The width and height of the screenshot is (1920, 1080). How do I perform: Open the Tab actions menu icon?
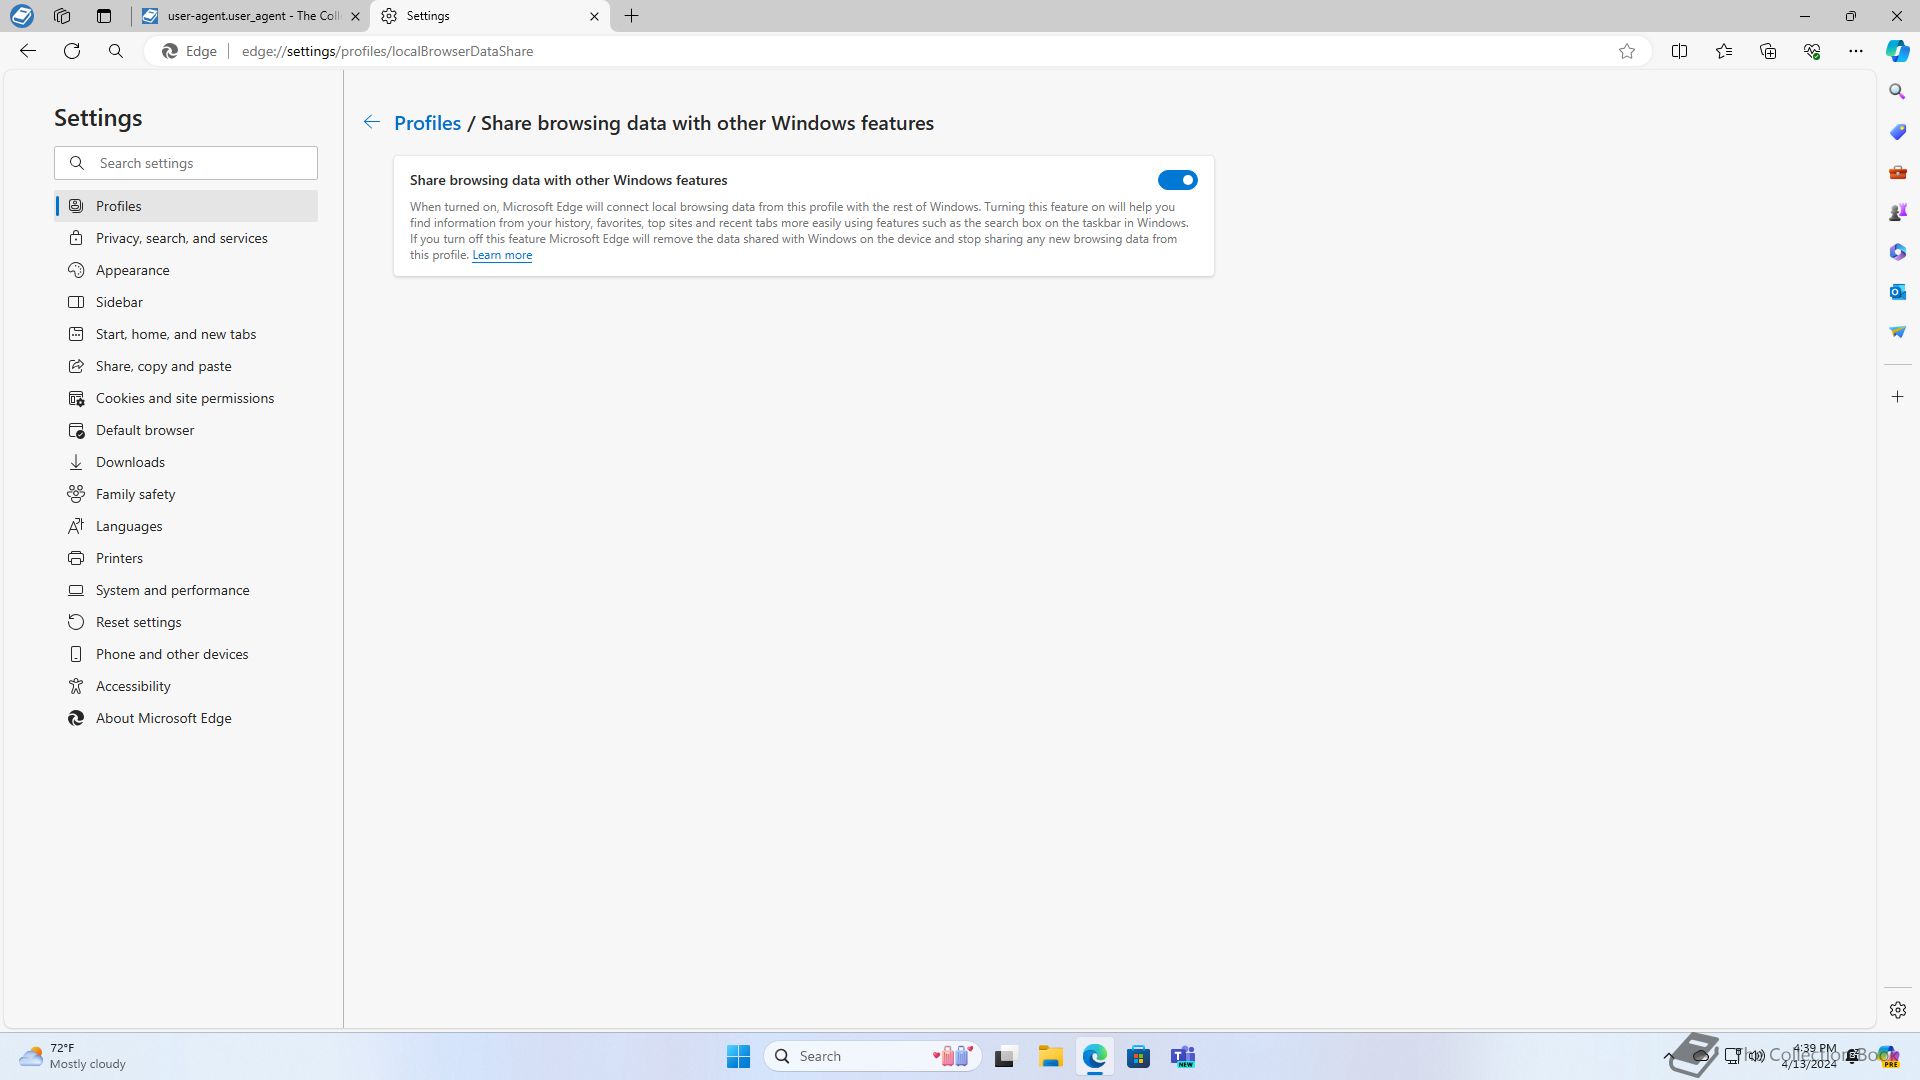(104, 16)
